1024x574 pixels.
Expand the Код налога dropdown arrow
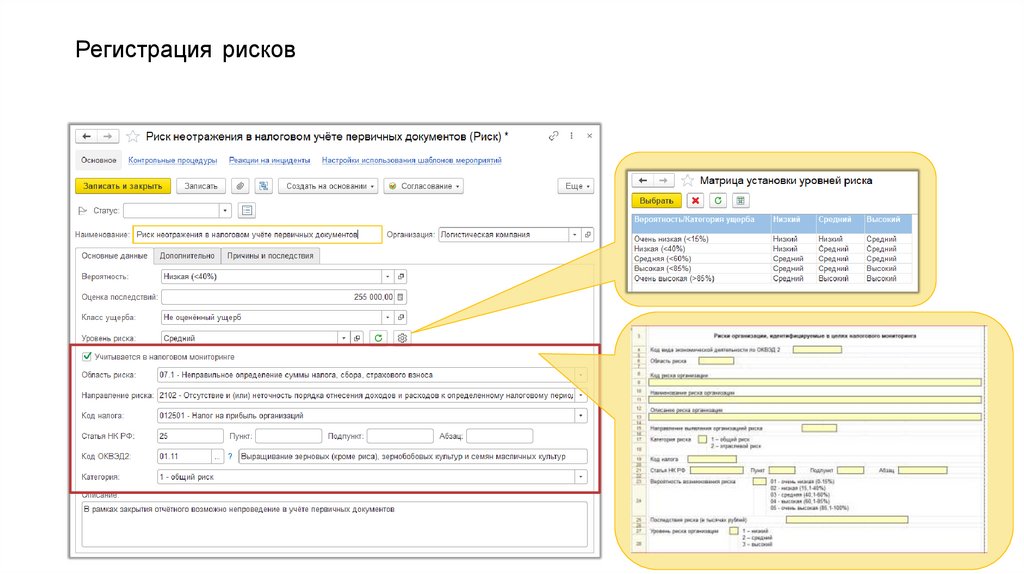point(581,415)
